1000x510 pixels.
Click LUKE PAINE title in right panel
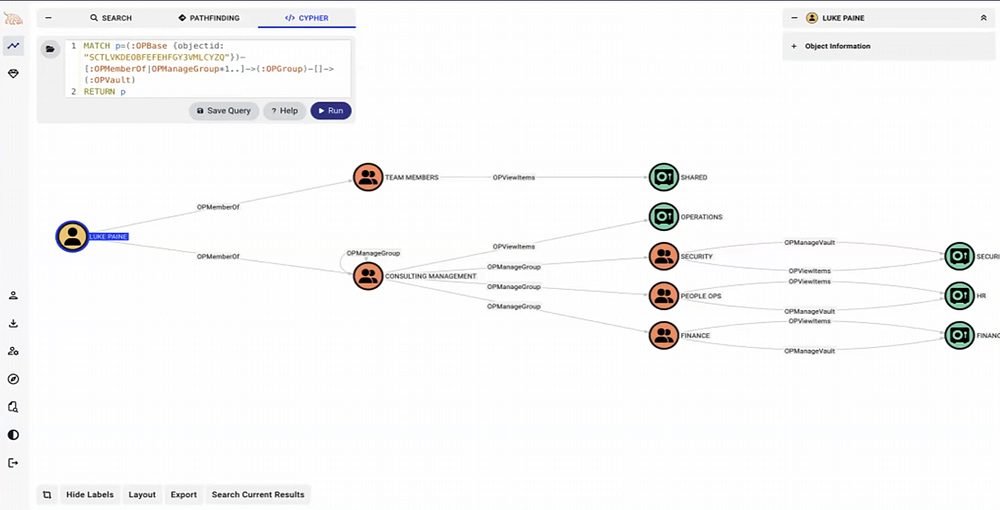[843, 18]
